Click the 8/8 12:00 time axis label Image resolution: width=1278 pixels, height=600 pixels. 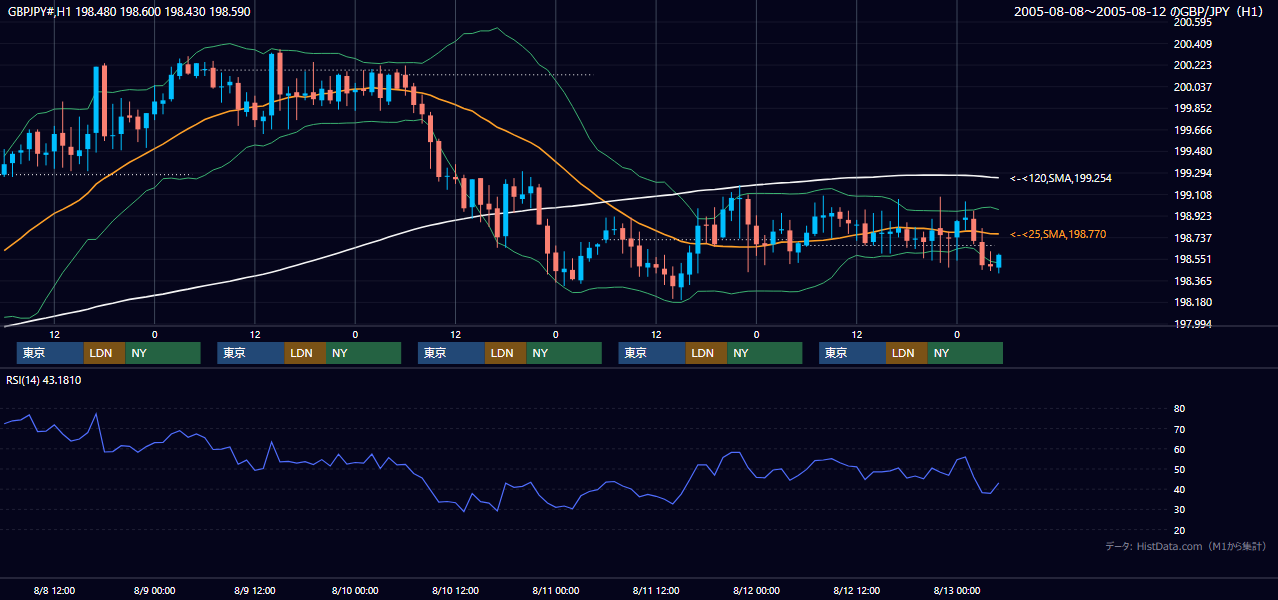coord(54,590)
